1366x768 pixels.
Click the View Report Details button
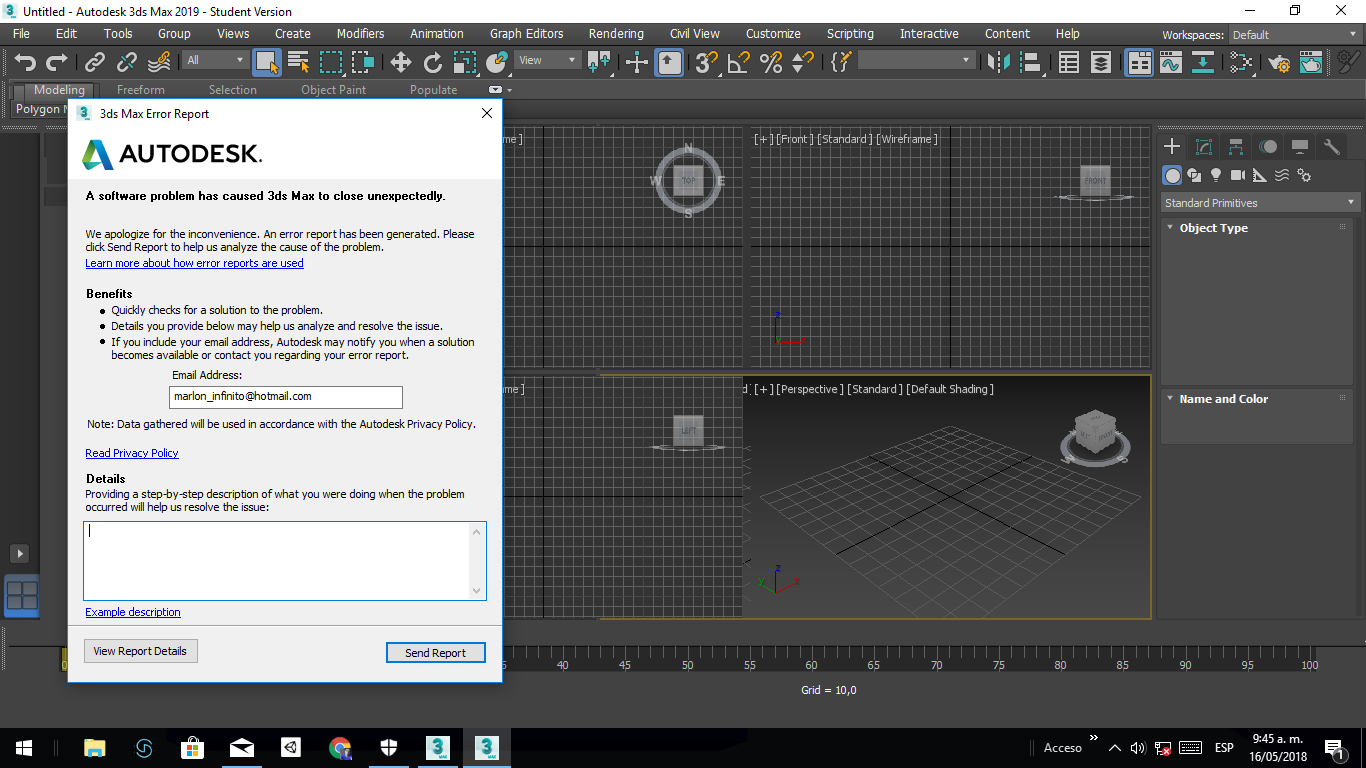point(140,651)
